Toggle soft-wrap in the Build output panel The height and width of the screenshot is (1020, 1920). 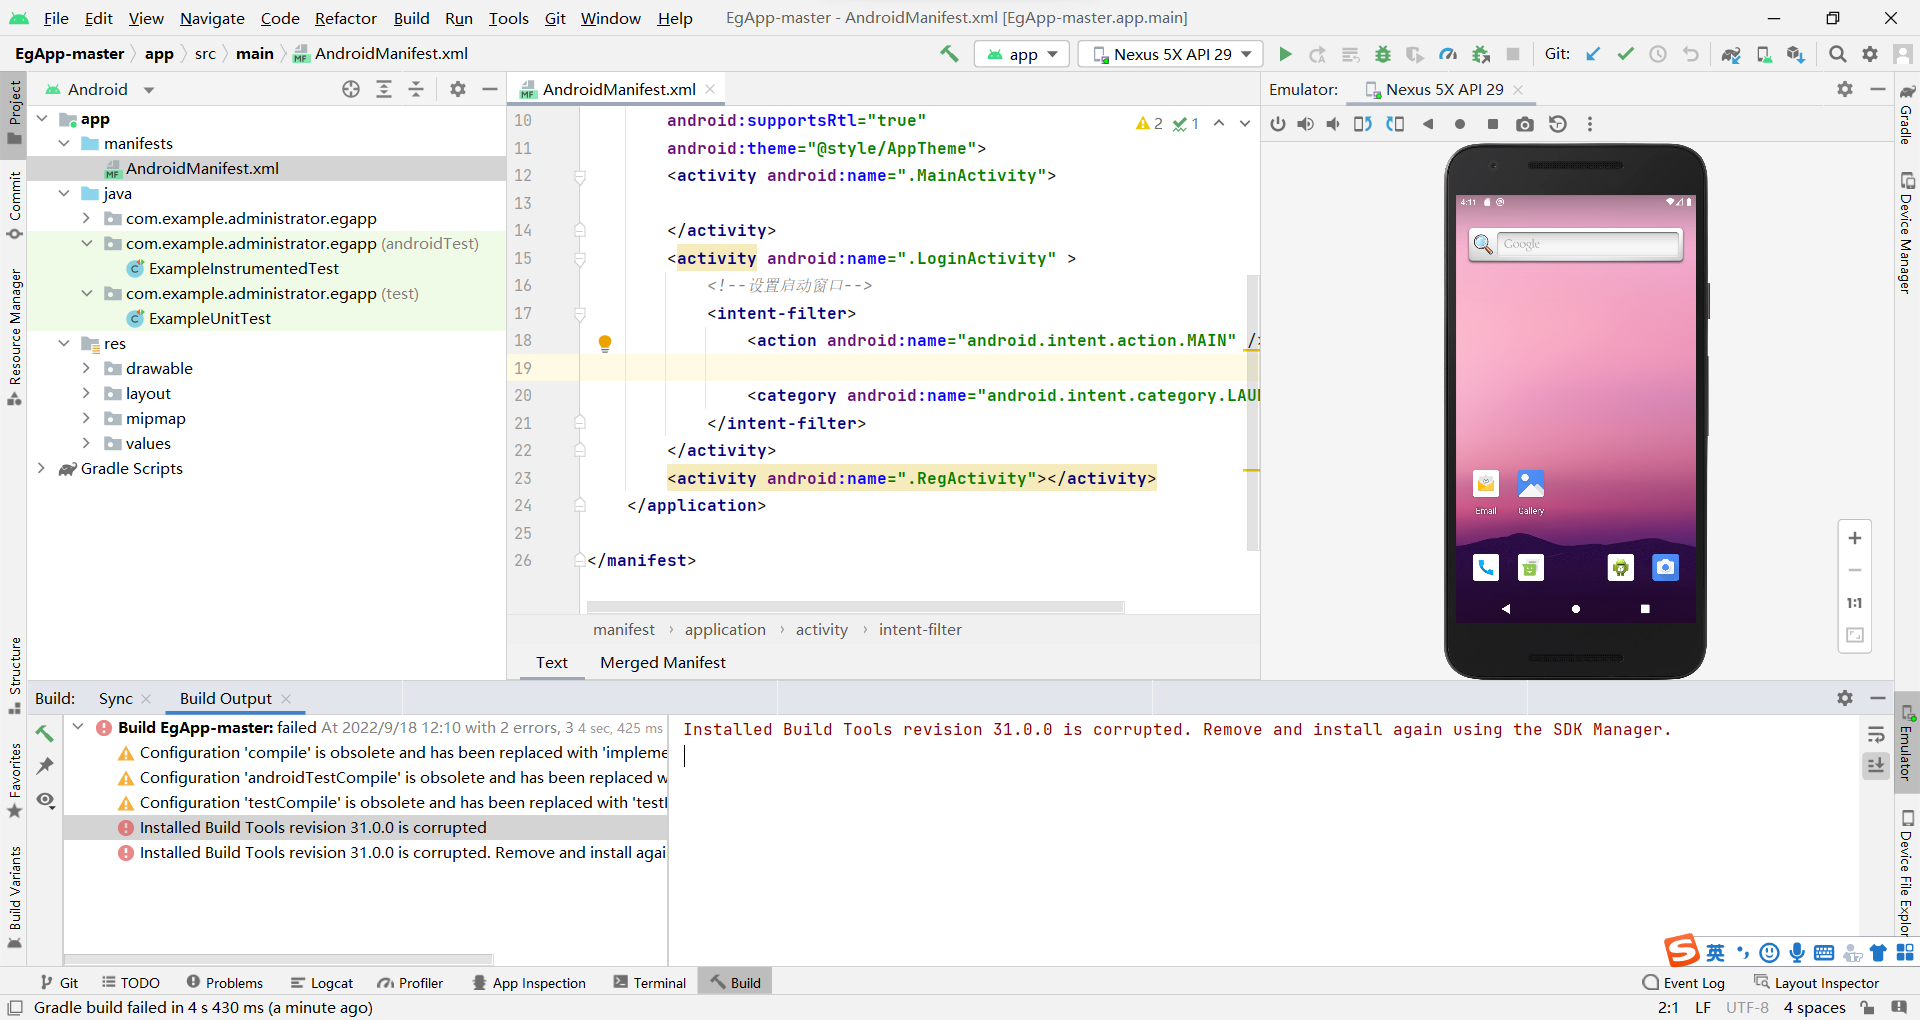(x=1878, y=735)
